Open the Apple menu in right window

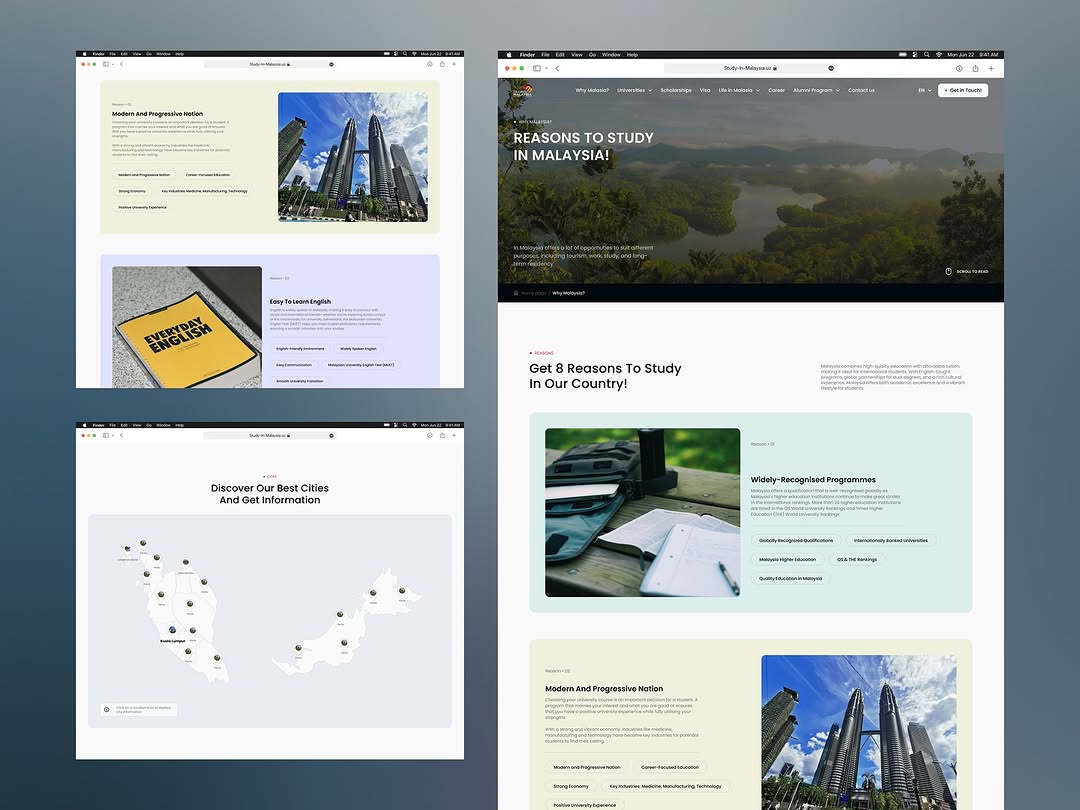[510, 54]
